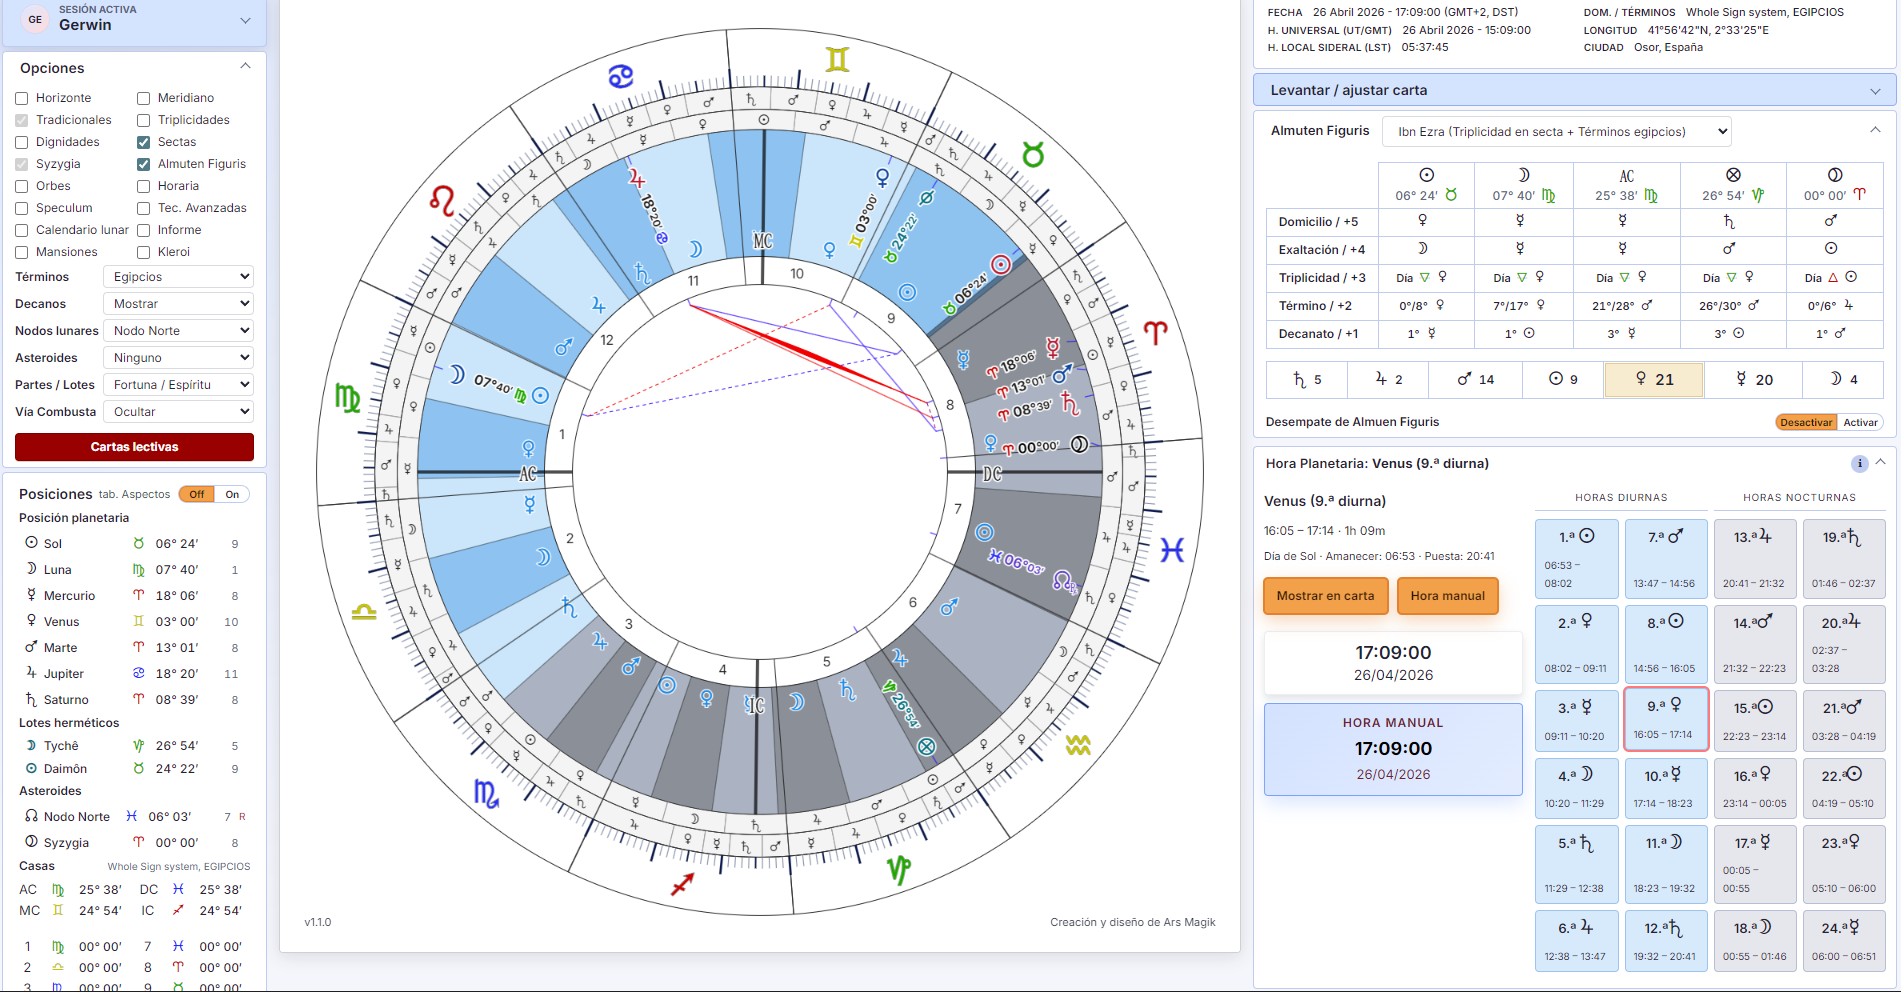
Task: Open the Nodos lunares dropdown
Action: (178, 331)
